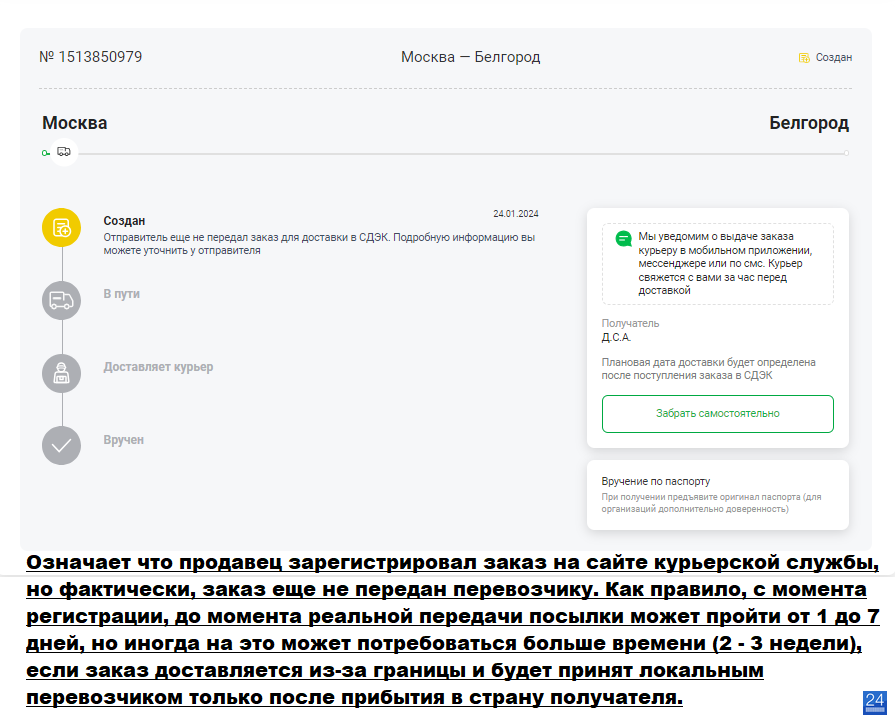Click the small Создан icon in header
Image resolution: width=895 pixels, height=723 pixels.
tap(804, 58)
